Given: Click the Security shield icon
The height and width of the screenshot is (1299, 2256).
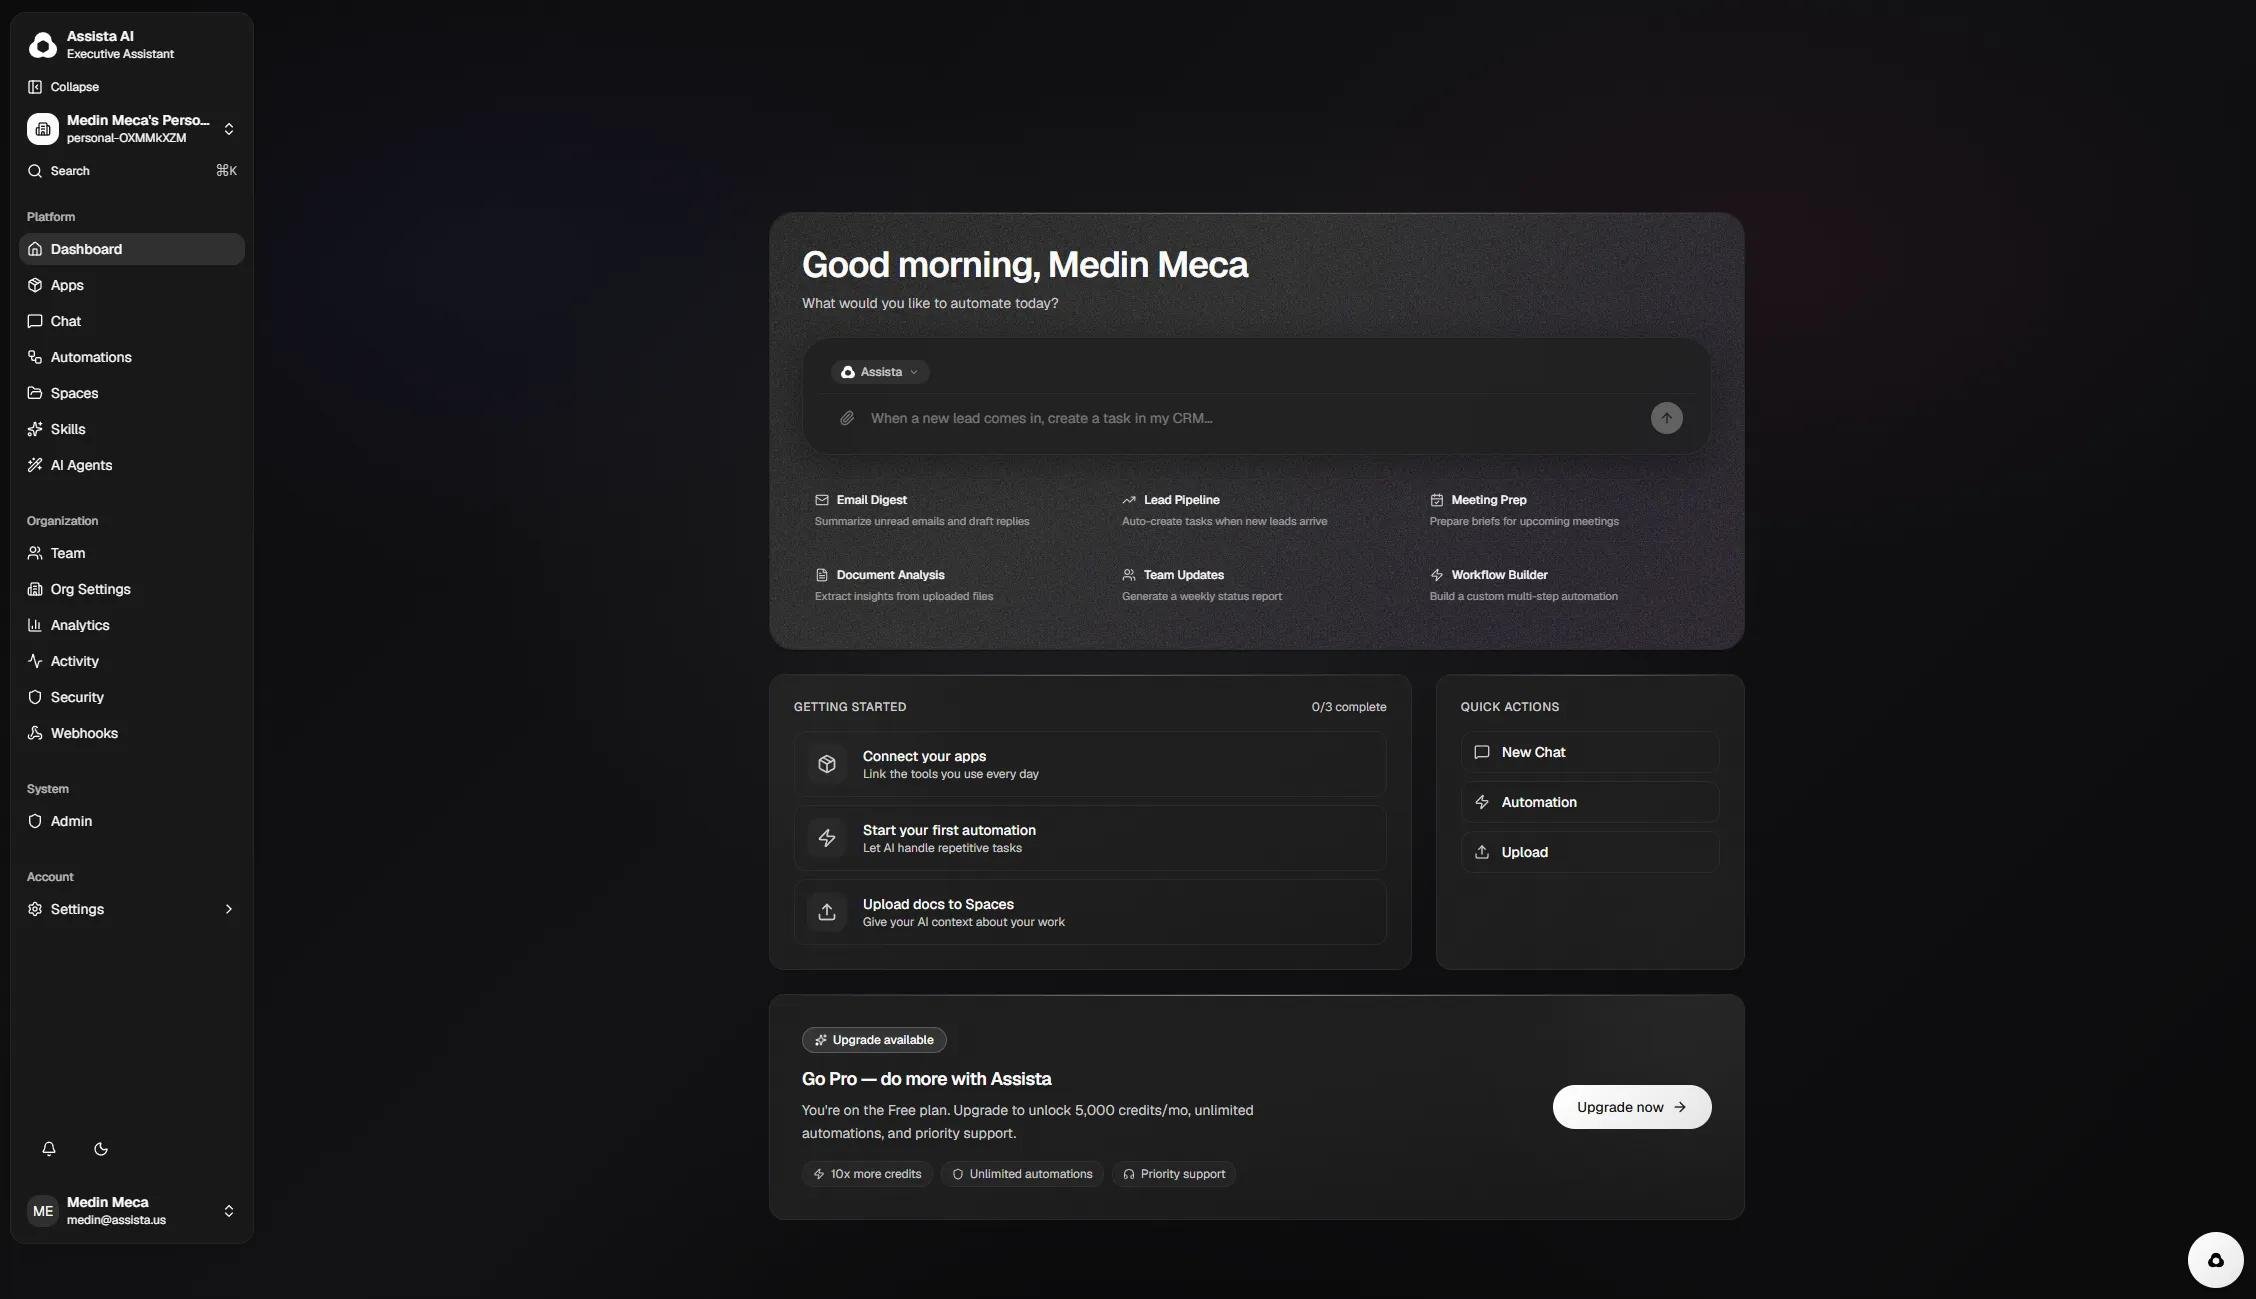Looking at the screenshot, I should pyautogui.click(x=35, y=697).
